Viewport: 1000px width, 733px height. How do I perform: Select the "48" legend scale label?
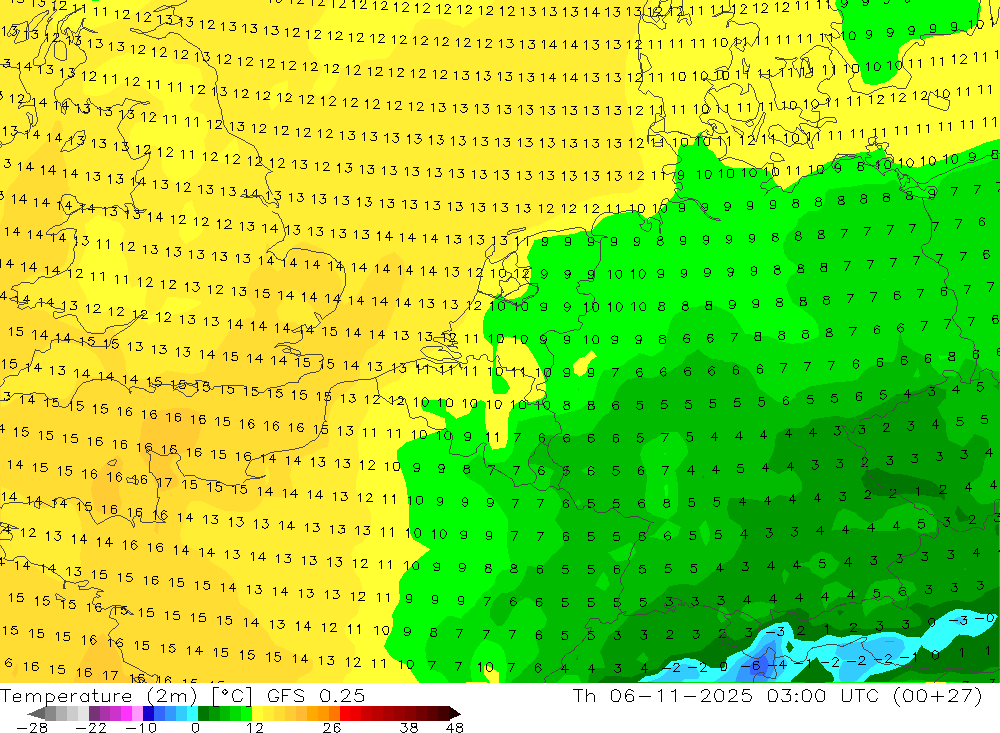click(455, 728)
